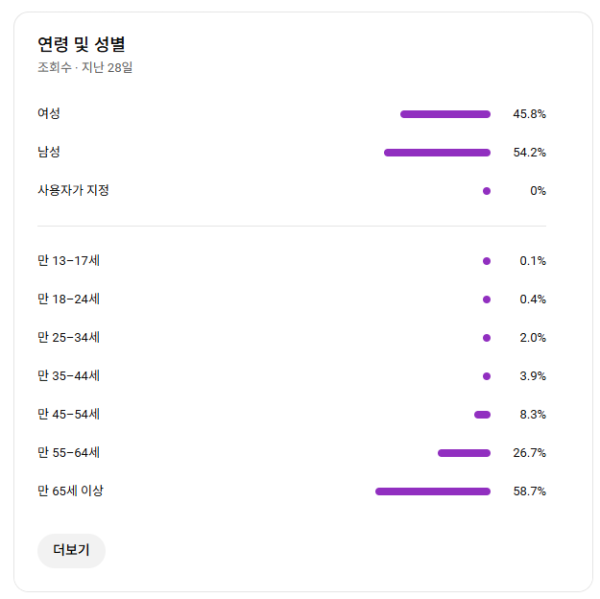Screen dimensions: 600x599
Task: Click the 54.2% percentage value
Action: point(529,152)
